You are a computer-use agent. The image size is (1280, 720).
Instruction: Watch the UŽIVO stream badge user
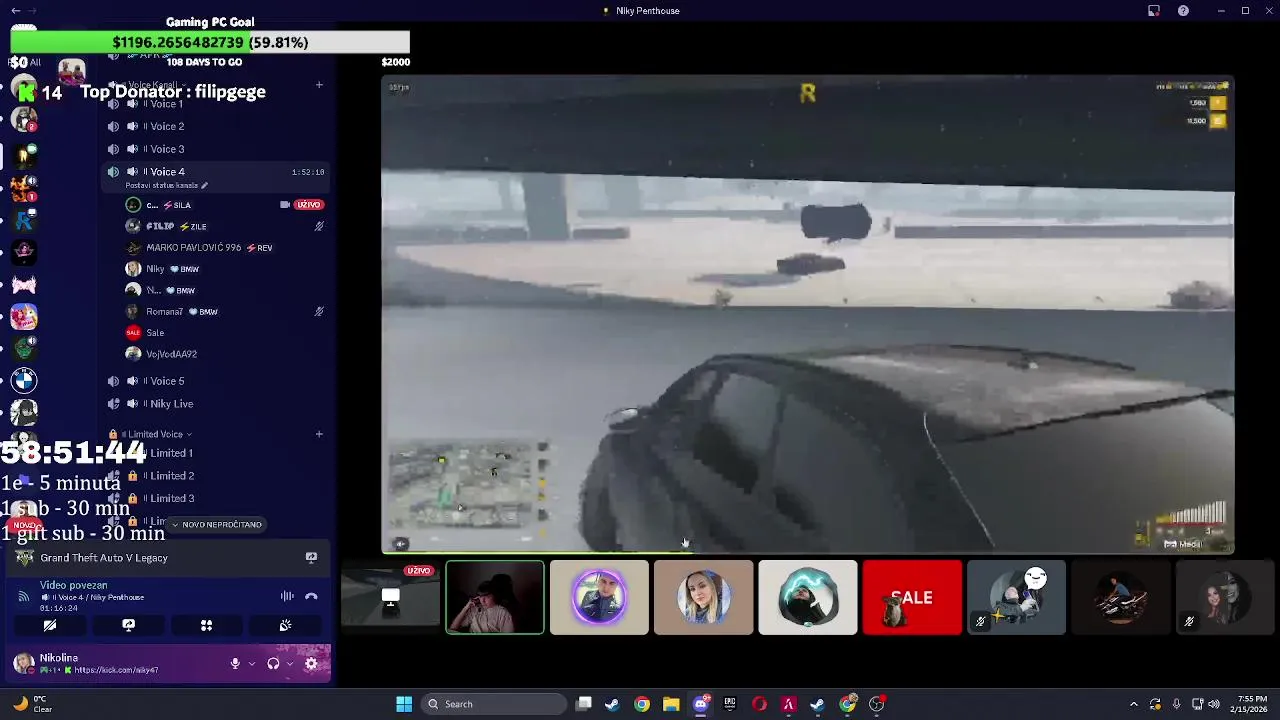pos(308,205)
